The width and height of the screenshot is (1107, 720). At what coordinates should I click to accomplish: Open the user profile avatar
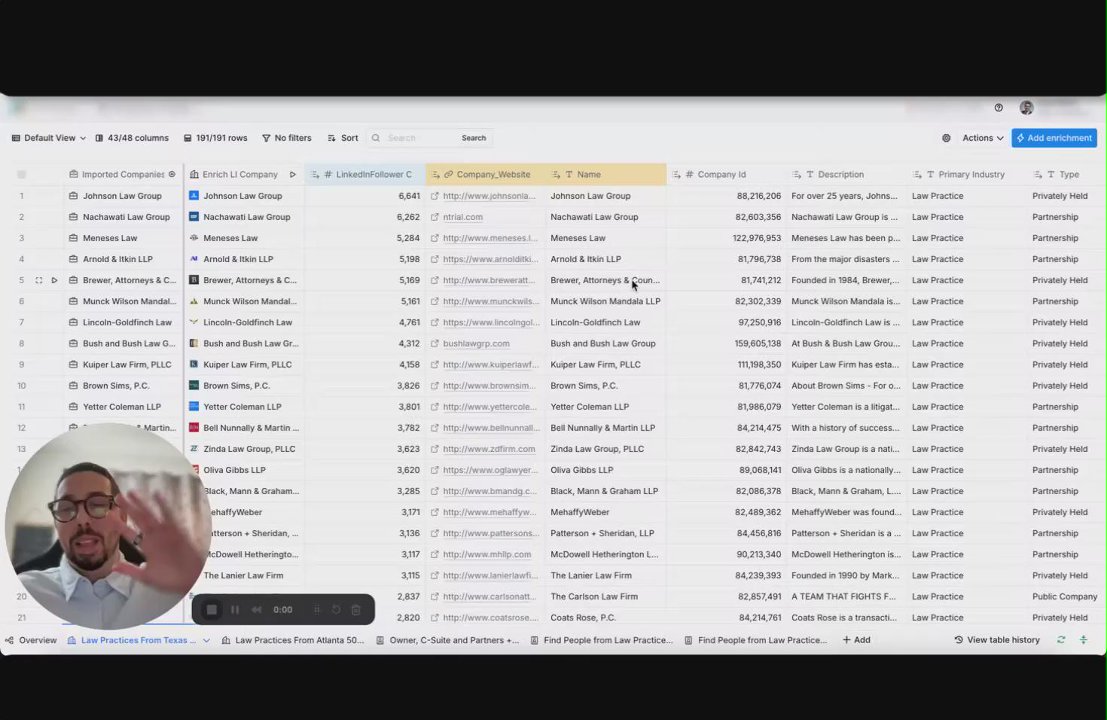[1027, 107]
